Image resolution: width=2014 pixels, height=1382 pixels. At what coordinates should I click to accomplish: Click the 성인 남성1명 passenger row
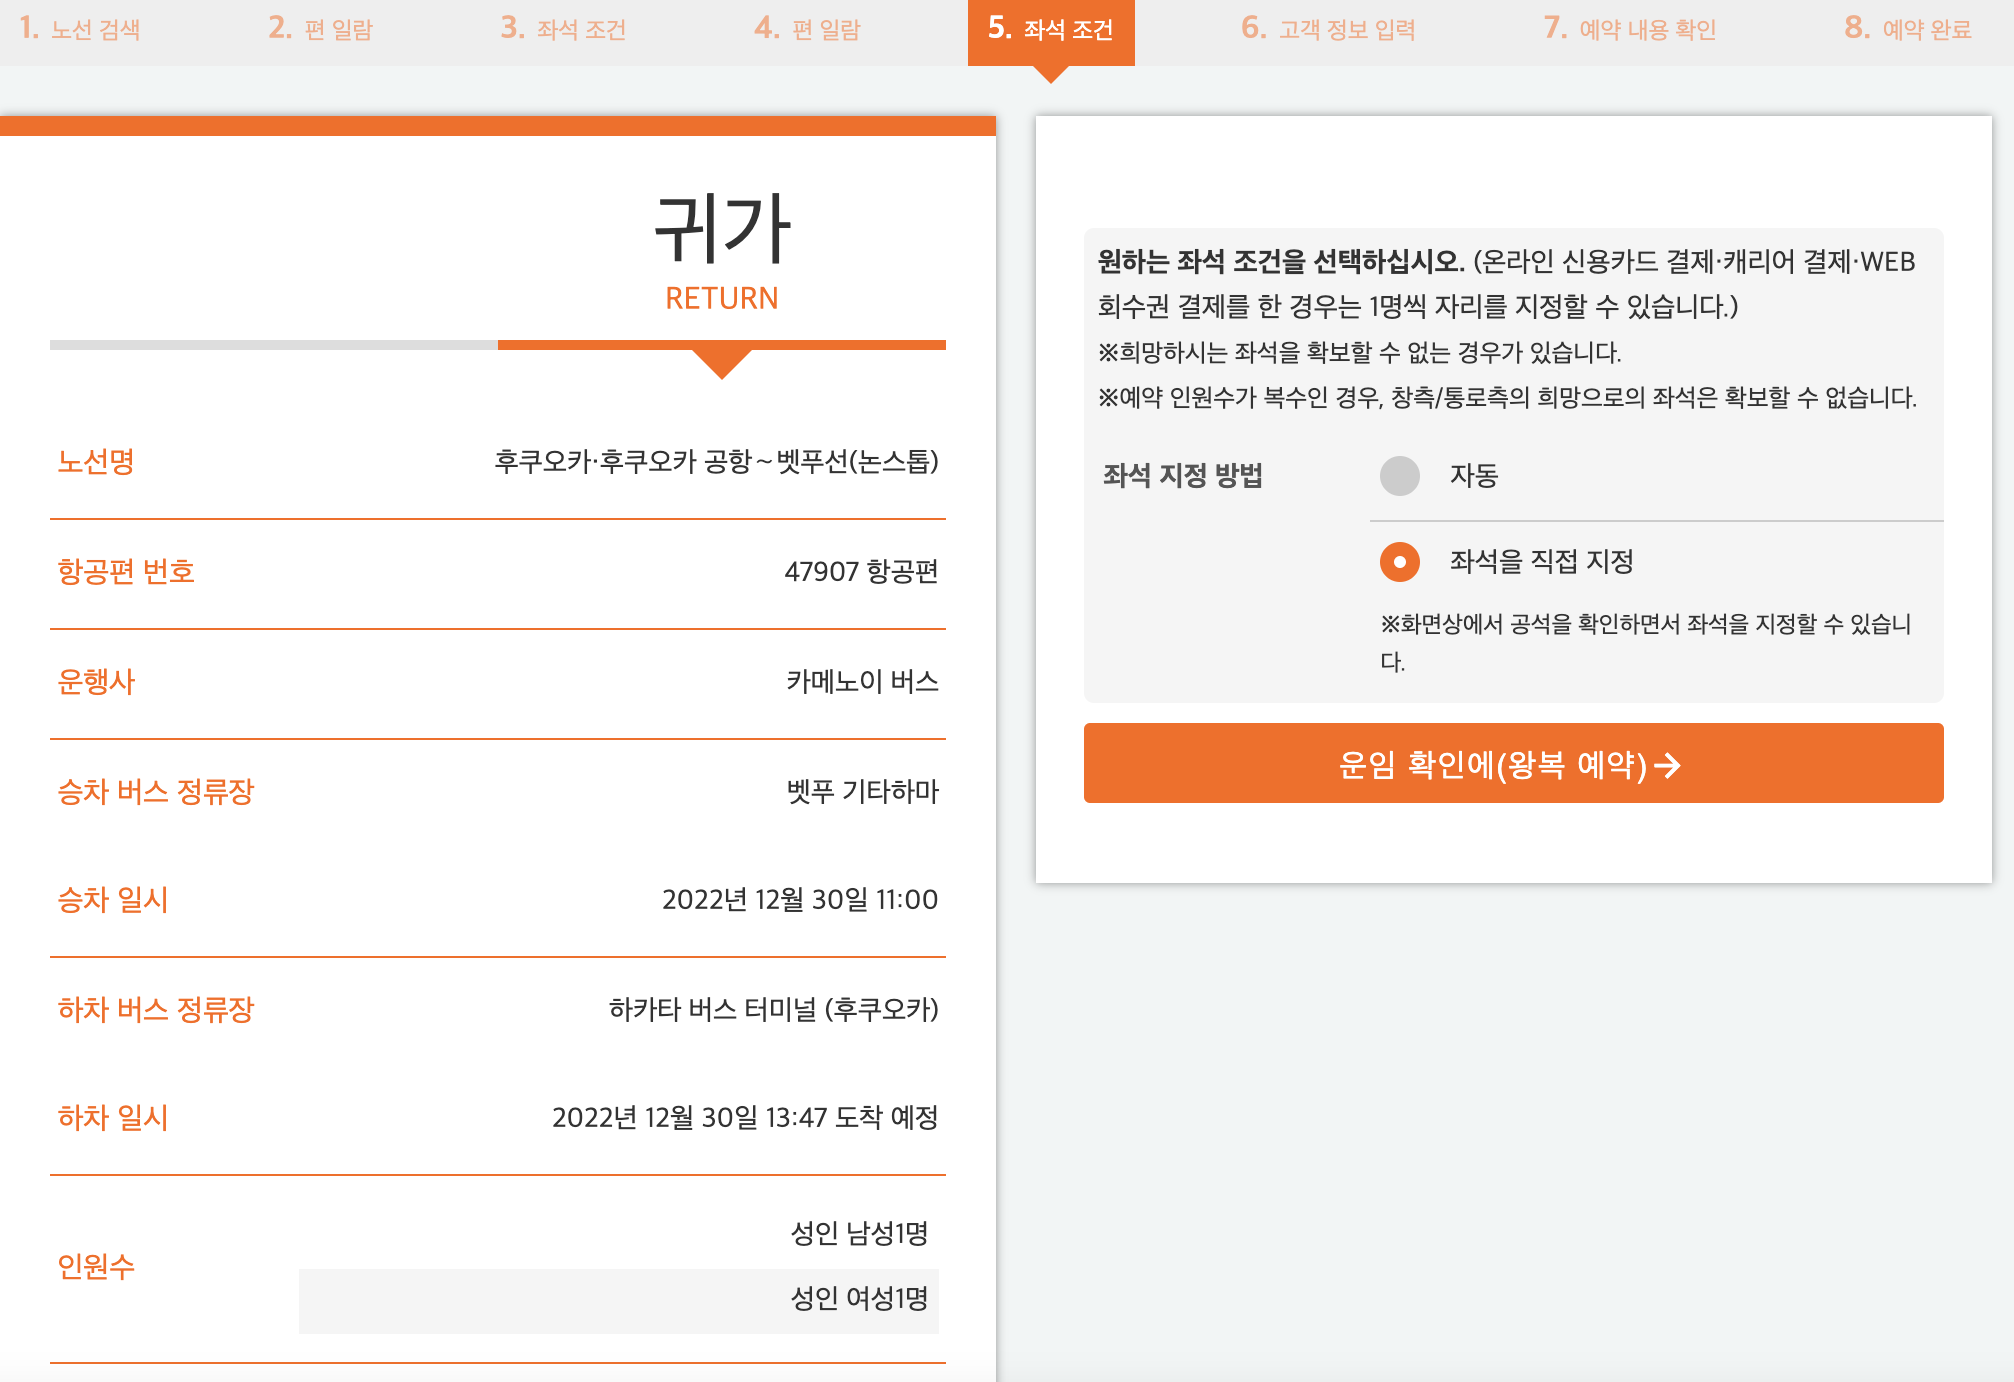pos(859,1233)
